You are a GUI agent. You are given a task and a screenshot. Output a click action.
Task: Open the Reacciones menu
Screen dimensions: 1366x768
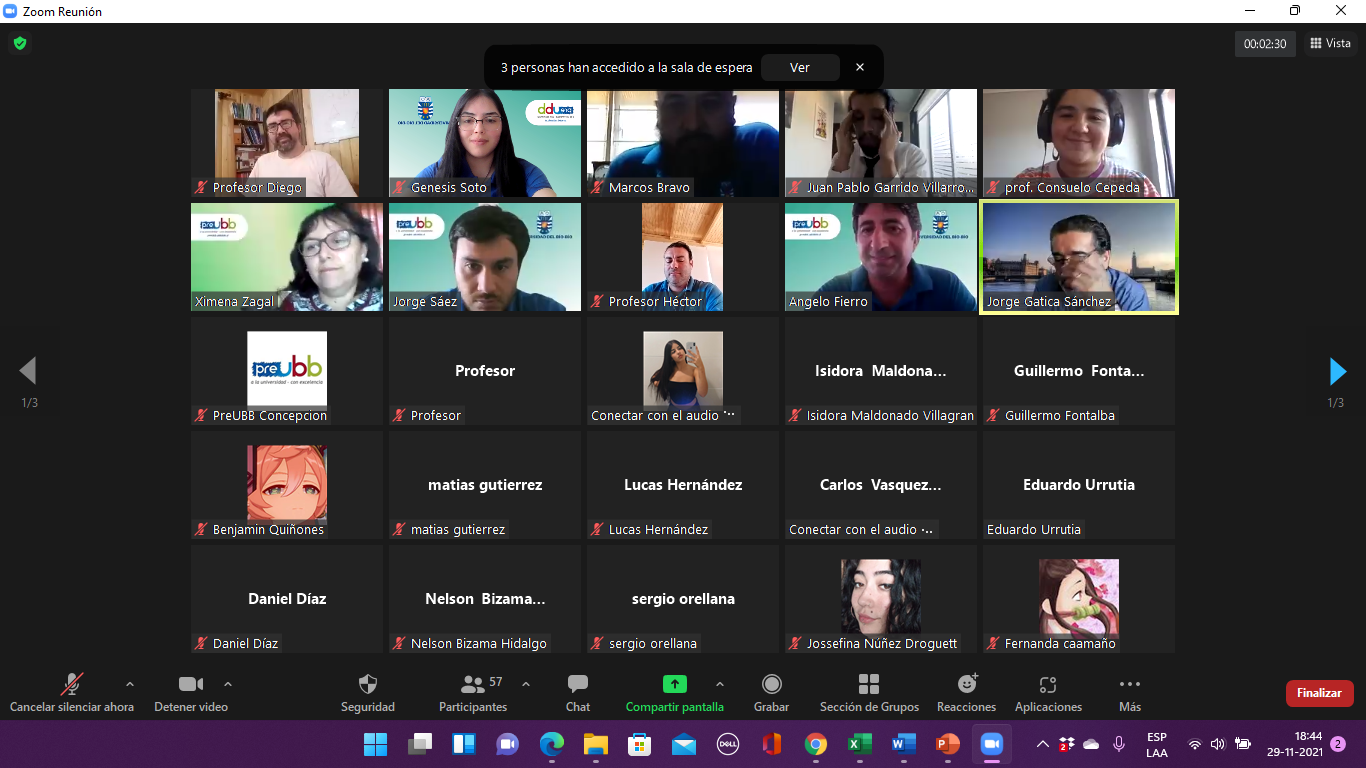click(966, 685)
